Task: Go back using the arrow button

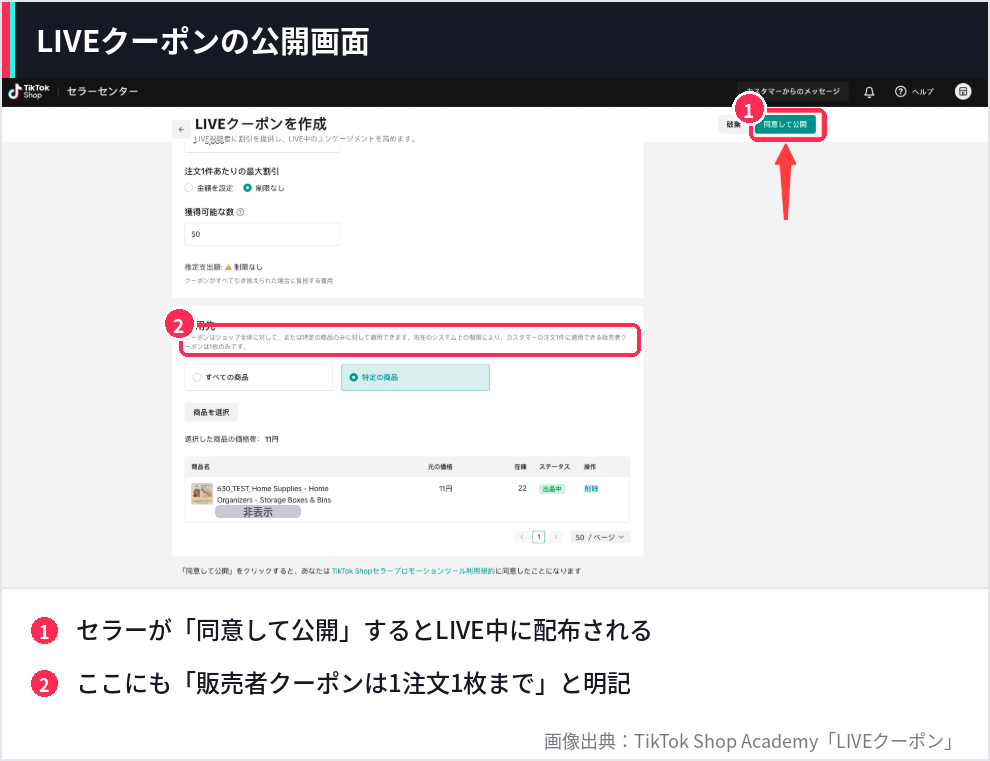Action: coord(181,129)
